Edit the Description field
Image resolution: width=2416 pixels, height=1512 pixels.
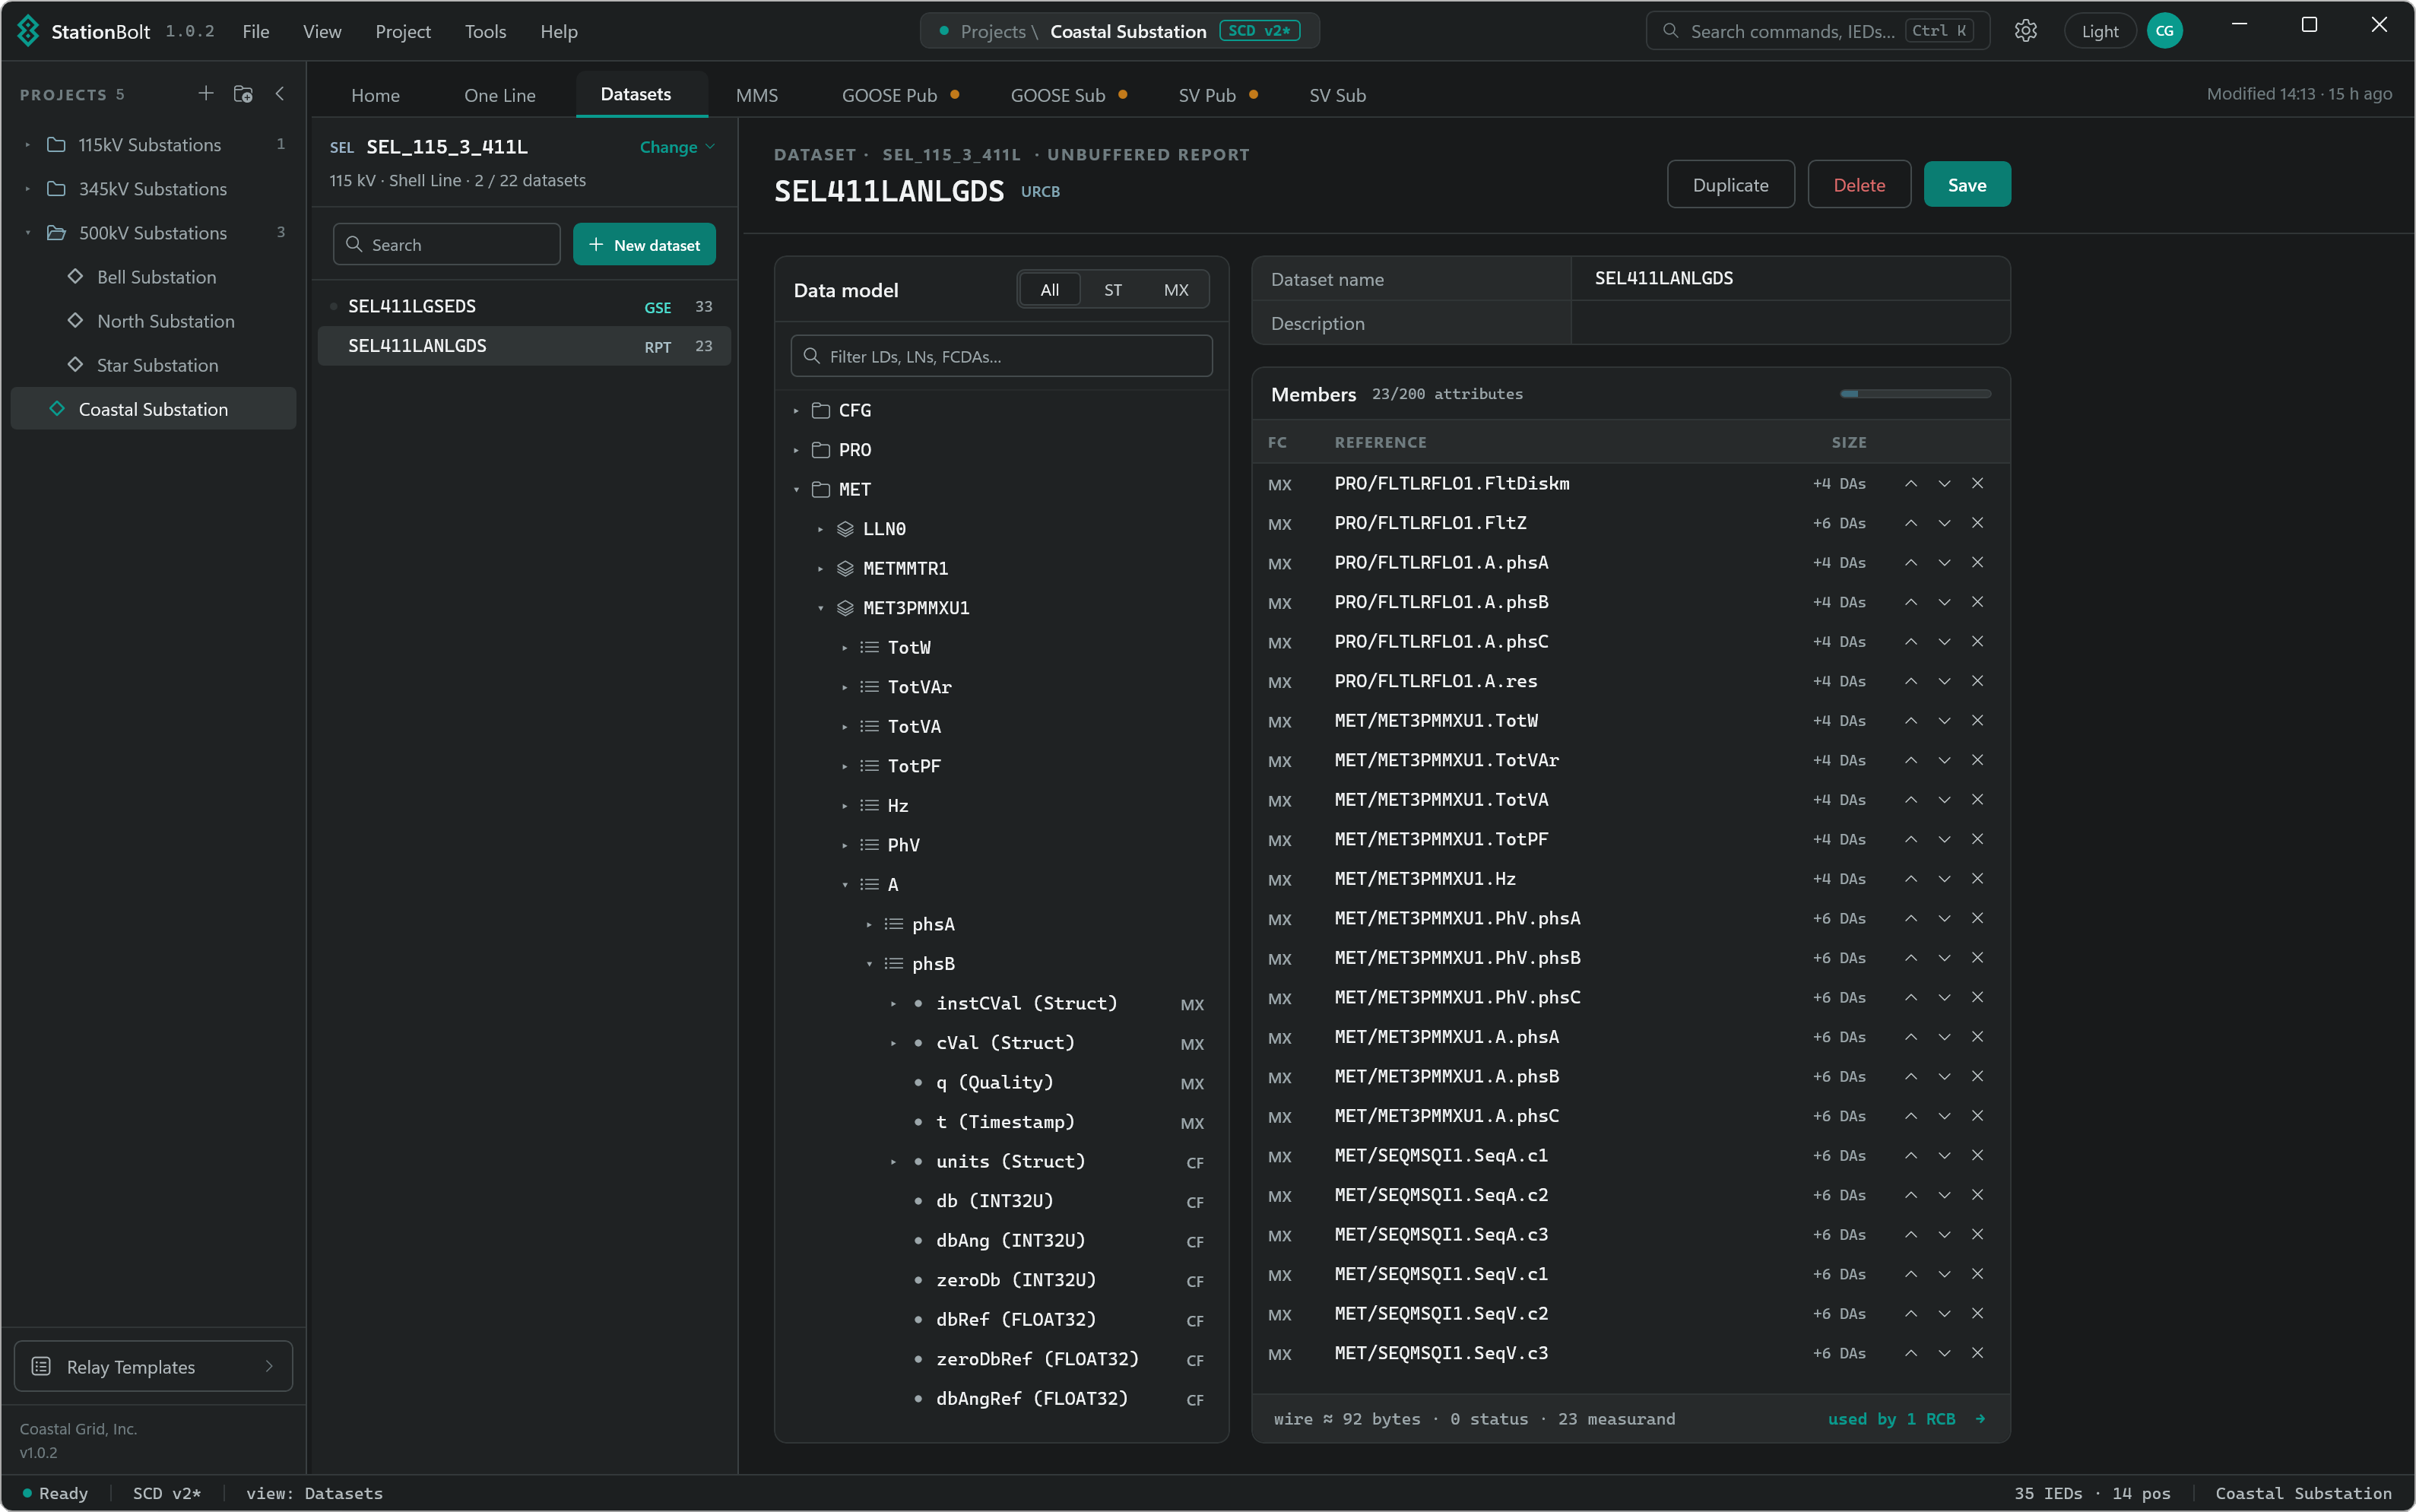[1790, 323]
